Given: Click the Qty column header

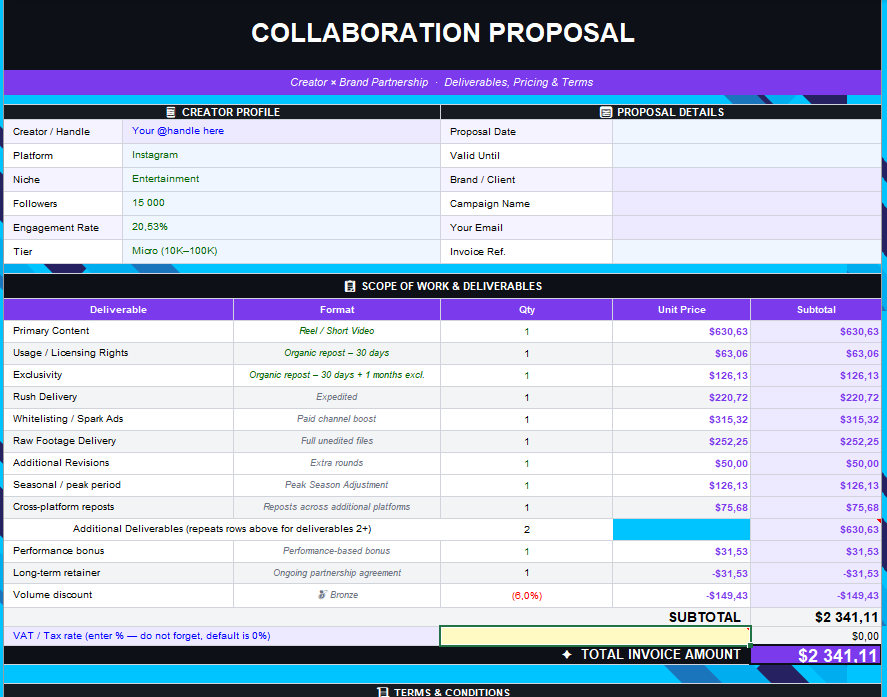Looking at the screenshot, I should pyautogui.click(x=527, y=309).
